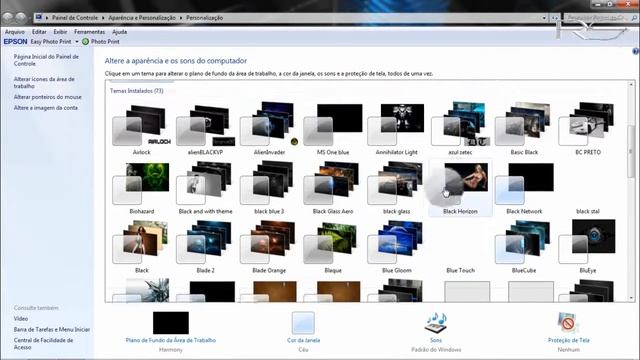Open the help question mark icon
The height and width of the screenshot is (360, 640).
(636, 51)
